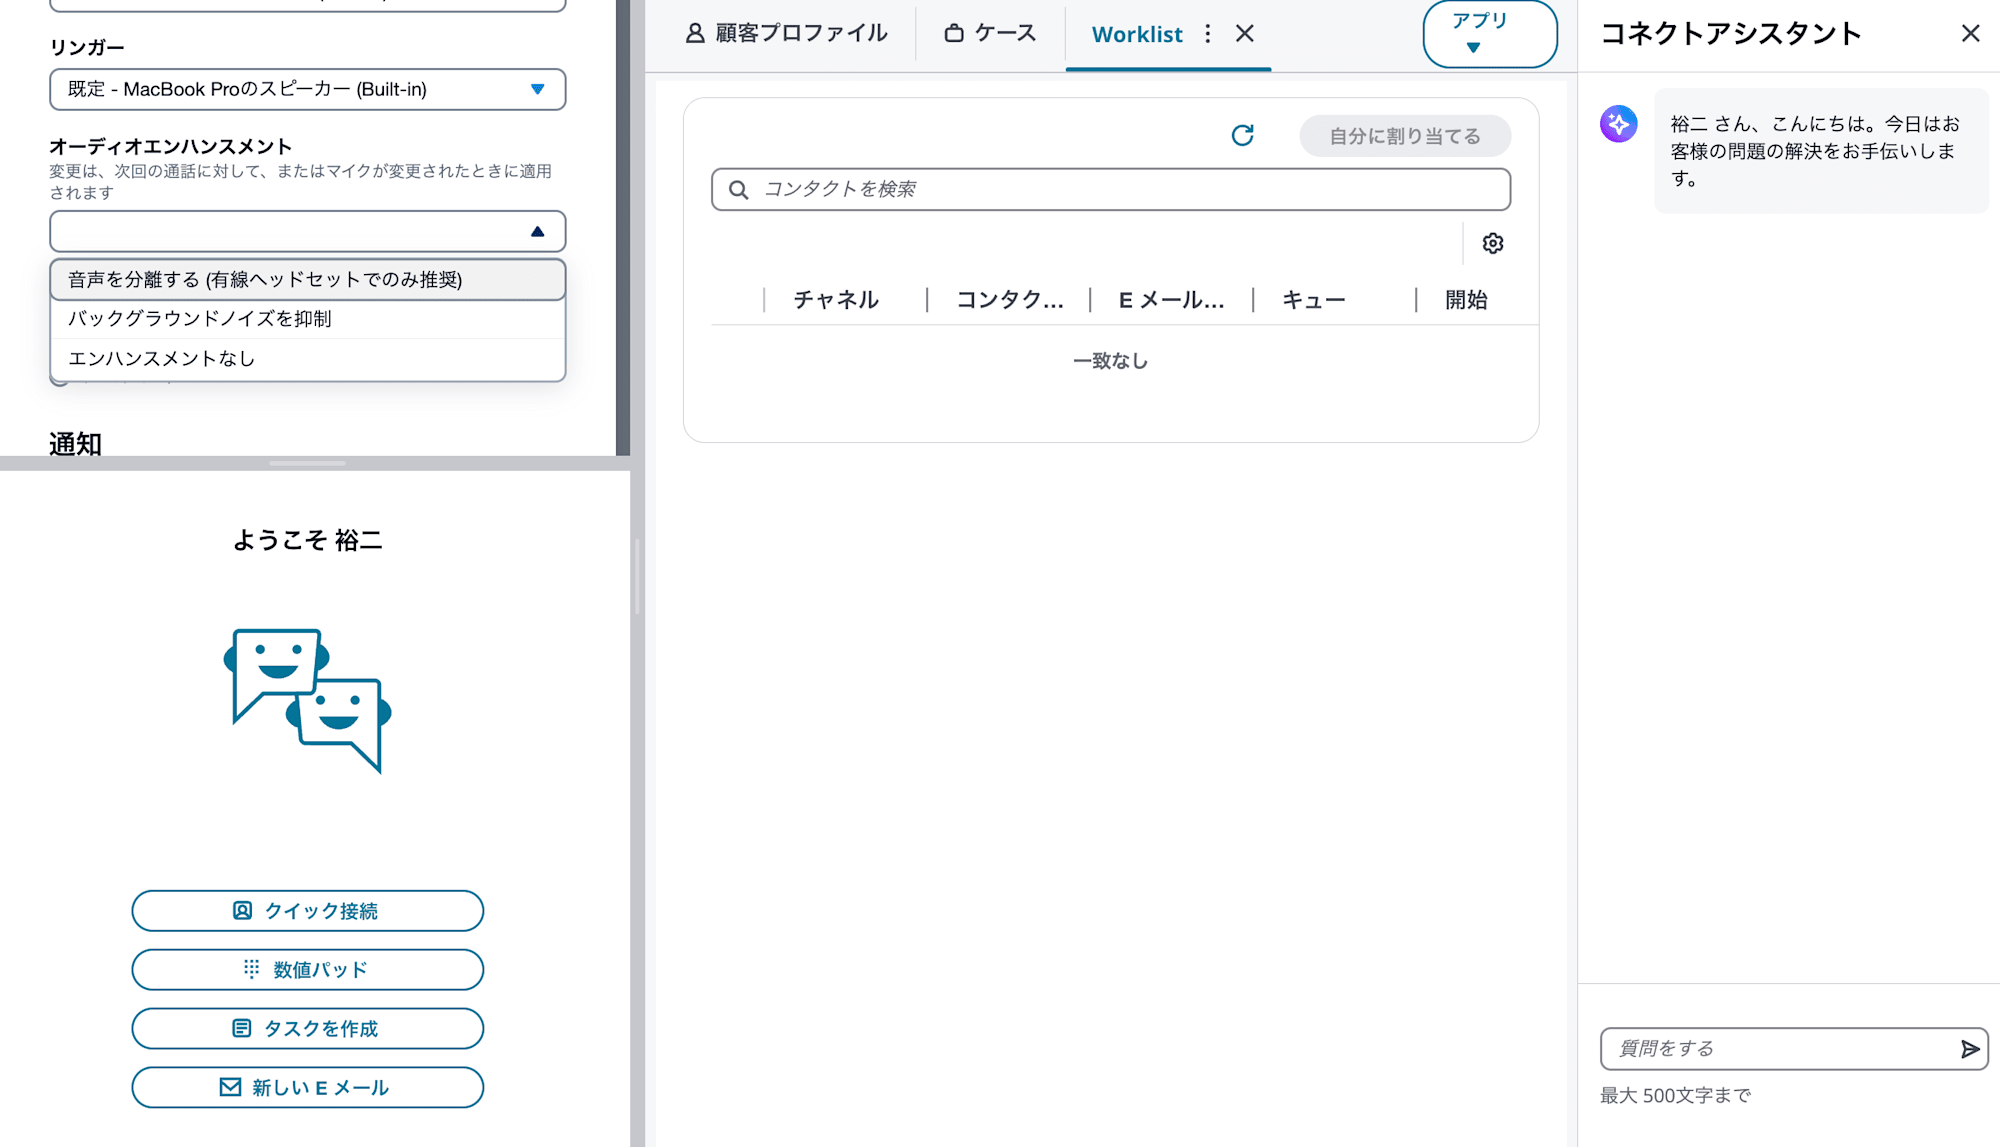Click the ケース briefcase icon
2000x1147 pixels.
pos(954,32)
